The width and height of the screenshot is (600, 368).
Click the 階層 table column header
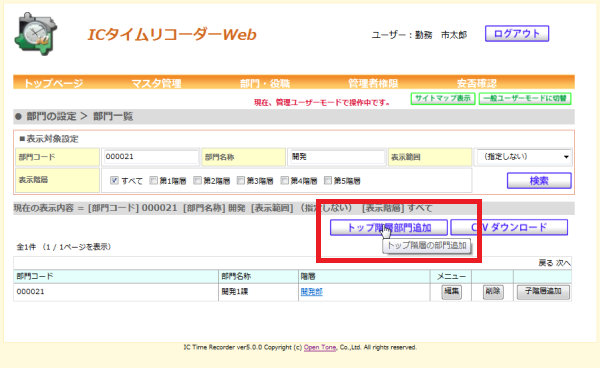[x=364, y=276]
